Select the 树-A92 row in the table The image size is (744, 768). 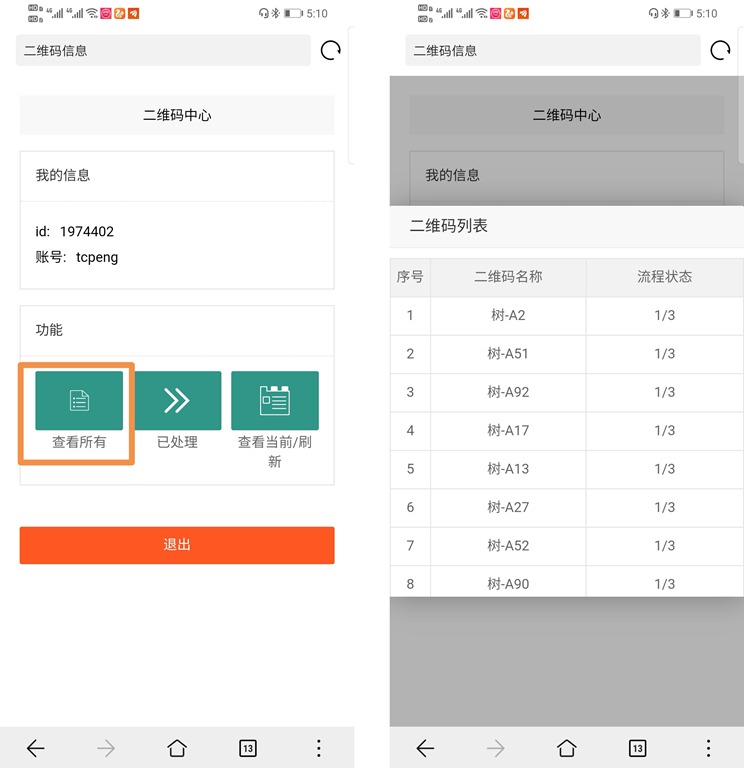tap(508, 392)
